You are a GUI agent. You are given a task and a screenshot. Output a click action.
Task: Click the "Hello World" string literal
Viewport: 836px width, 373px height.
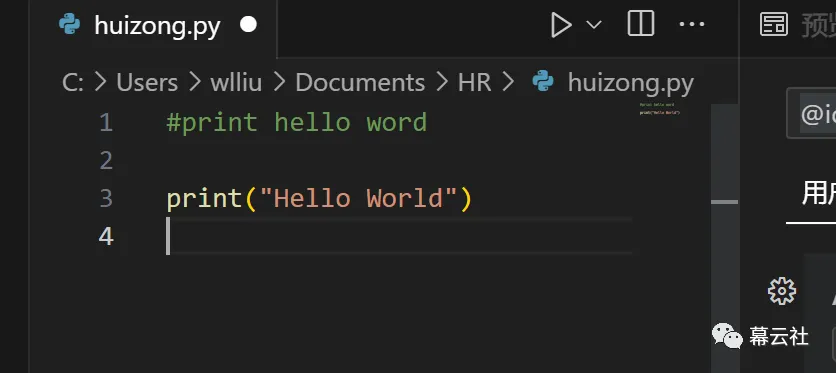click(358, 198)
